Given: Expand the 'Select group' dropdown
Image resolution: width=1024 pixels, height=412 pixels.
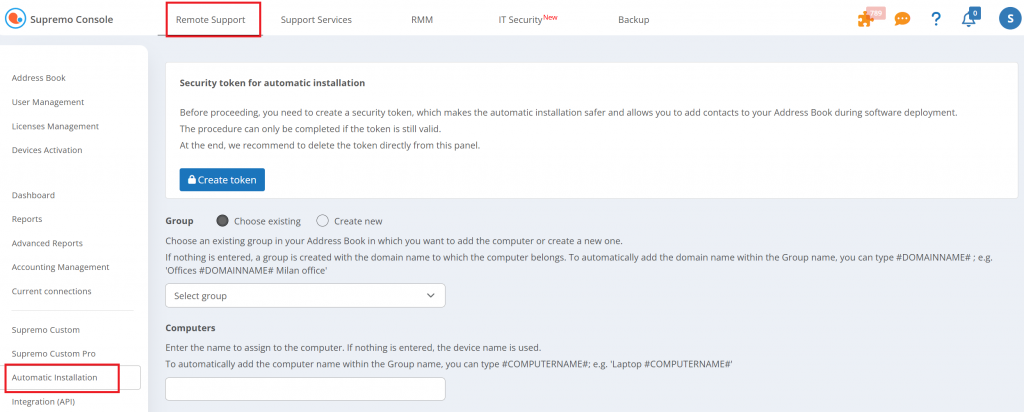Looking at the screenshot, I should (305, 296).
